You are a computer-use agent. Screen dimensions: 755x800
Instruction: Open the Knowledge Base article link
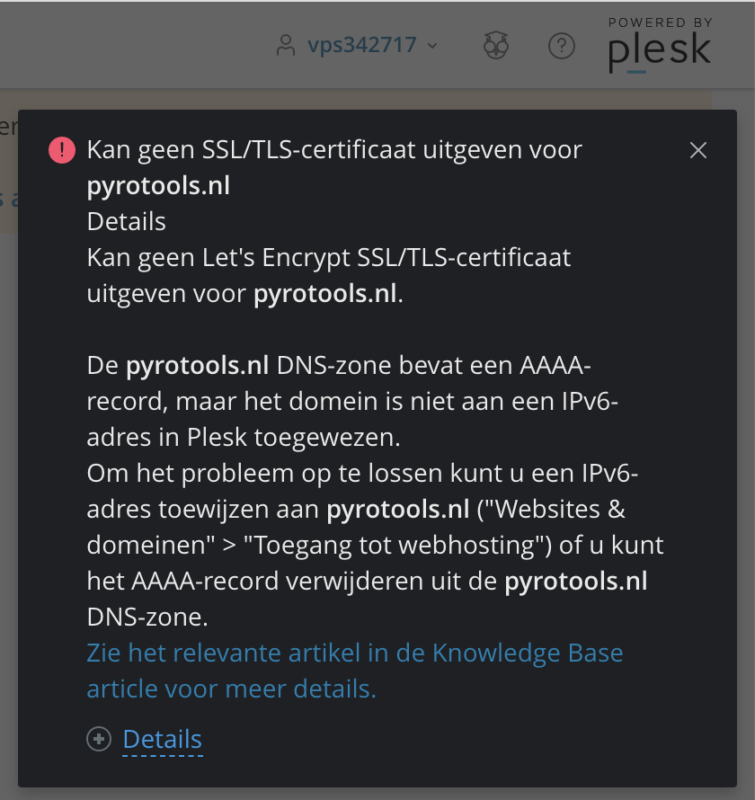click(355, 653)
